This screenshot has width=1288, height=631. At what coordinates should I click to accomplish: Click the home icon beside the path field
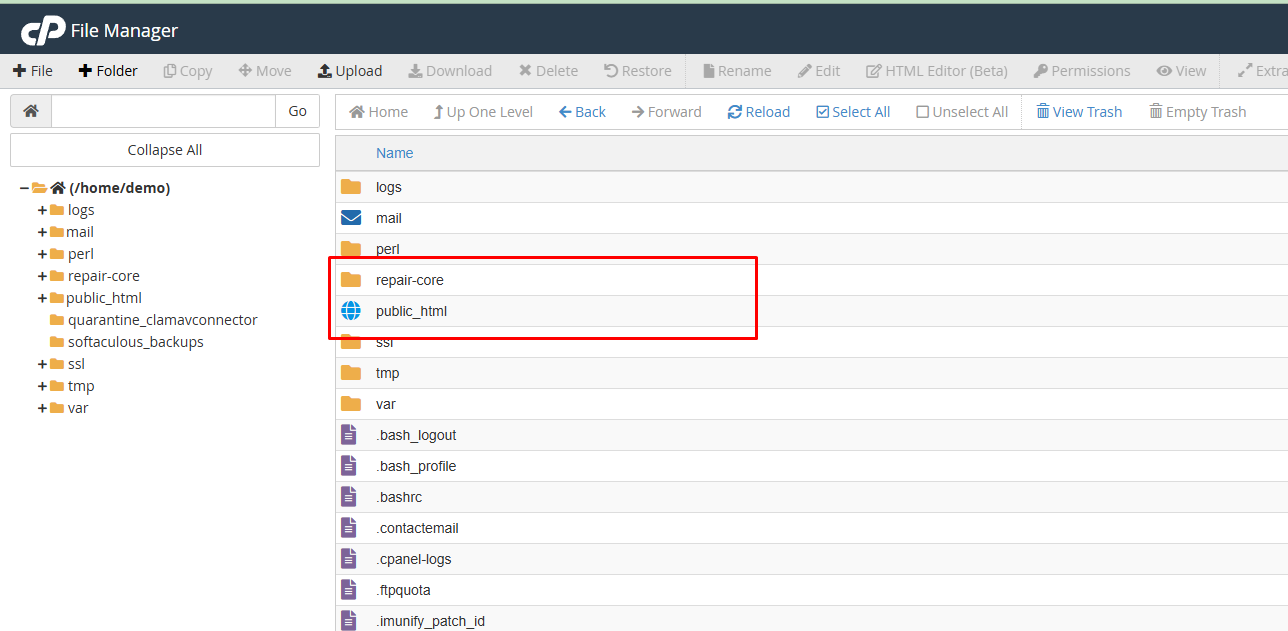[29, 110]
